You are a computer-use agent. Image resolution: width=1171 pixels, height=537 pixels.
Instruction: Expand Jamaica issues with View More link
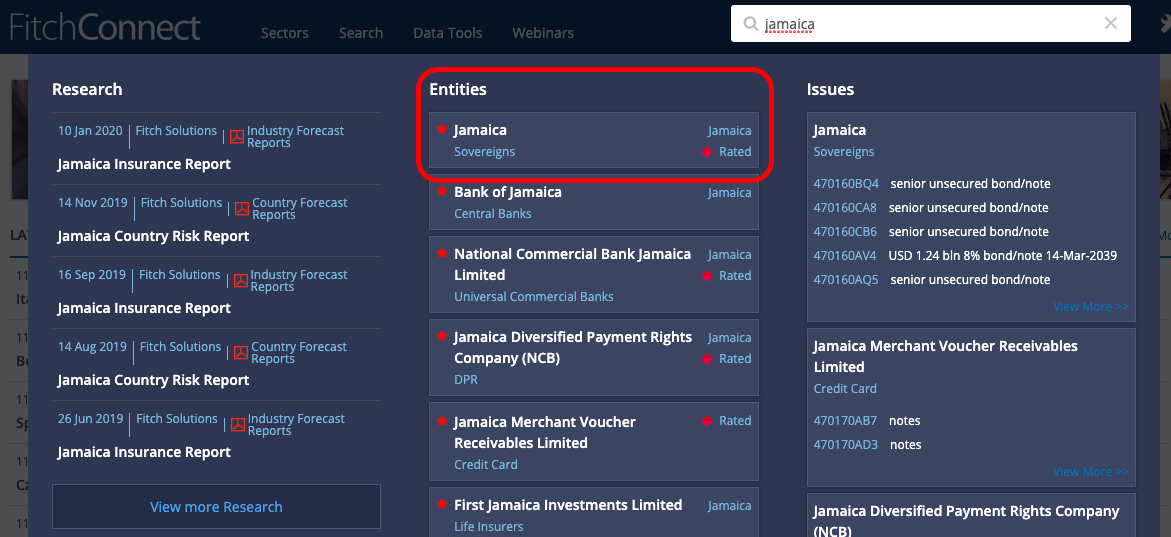pos(1090,307)
